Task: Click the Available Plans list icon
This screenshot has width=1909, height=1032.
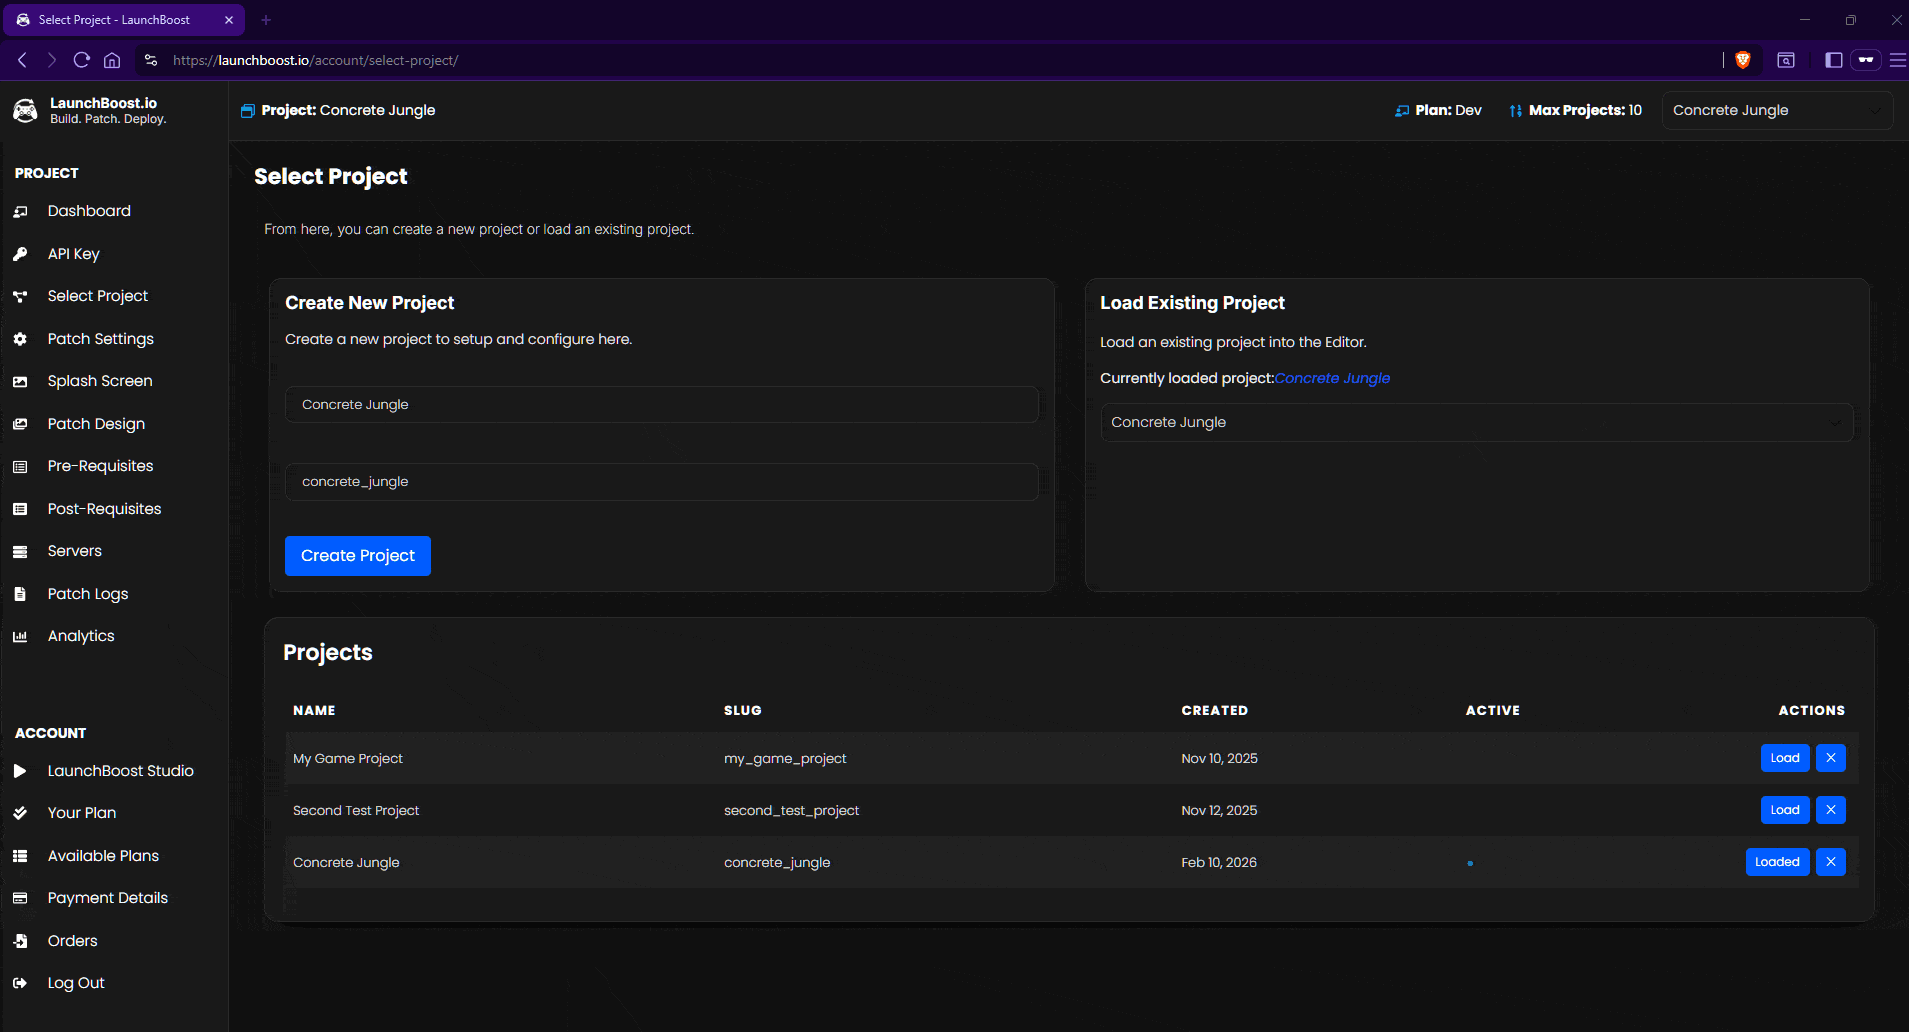Action: pyautogui.click(x=20, y=856)
